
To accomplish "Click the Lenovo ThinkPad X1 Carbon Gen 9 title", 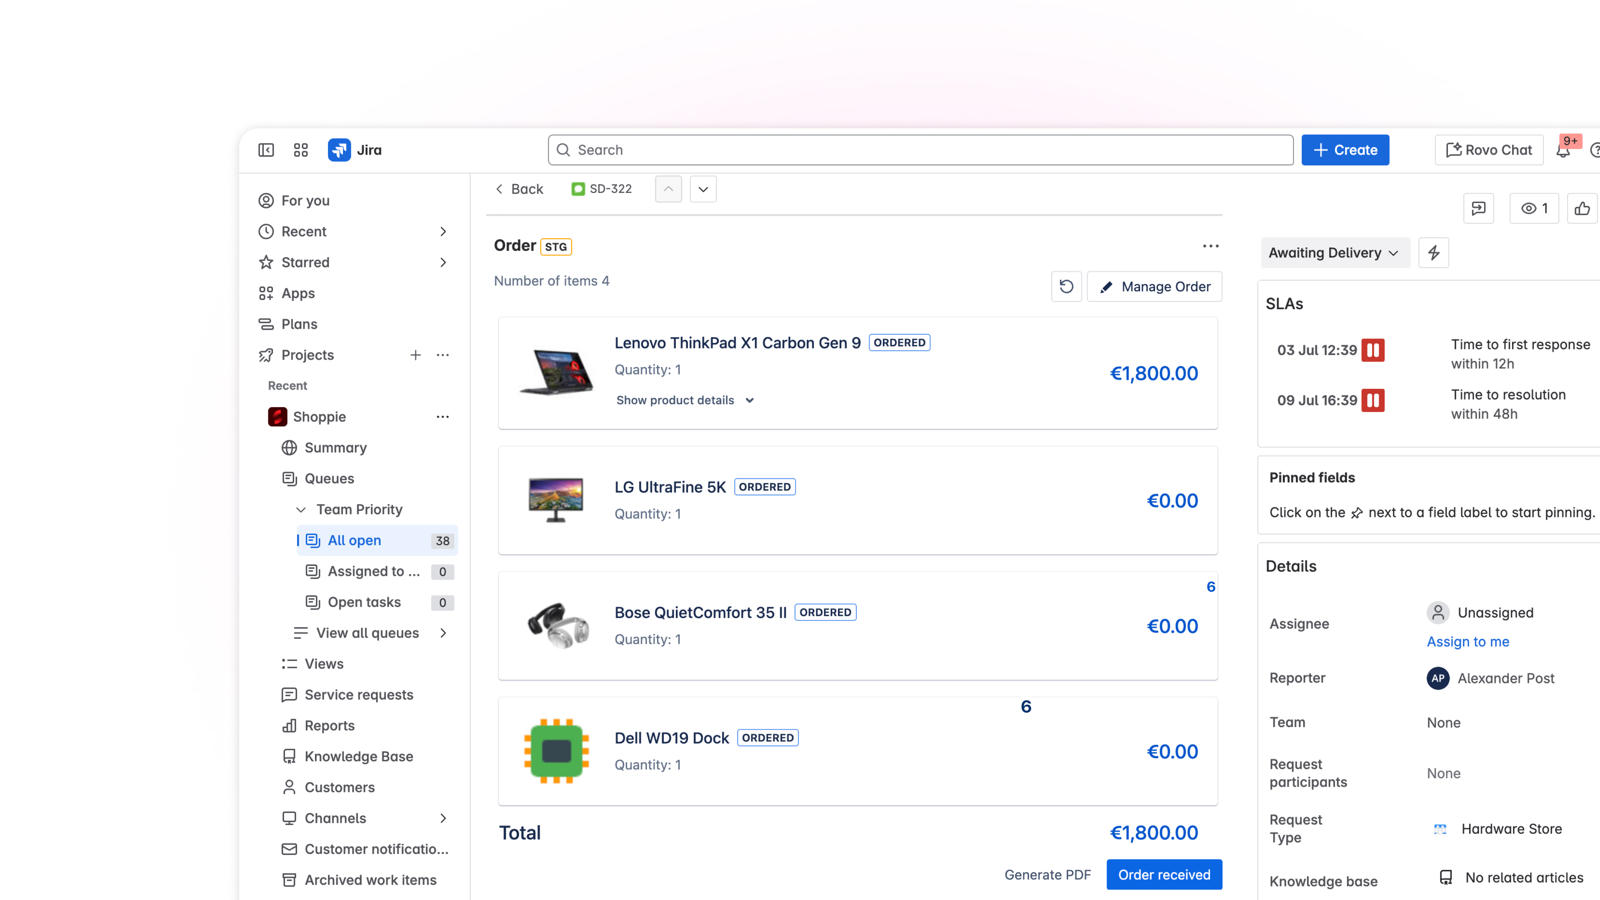I will pyautogui.click(x=737, y=343).
